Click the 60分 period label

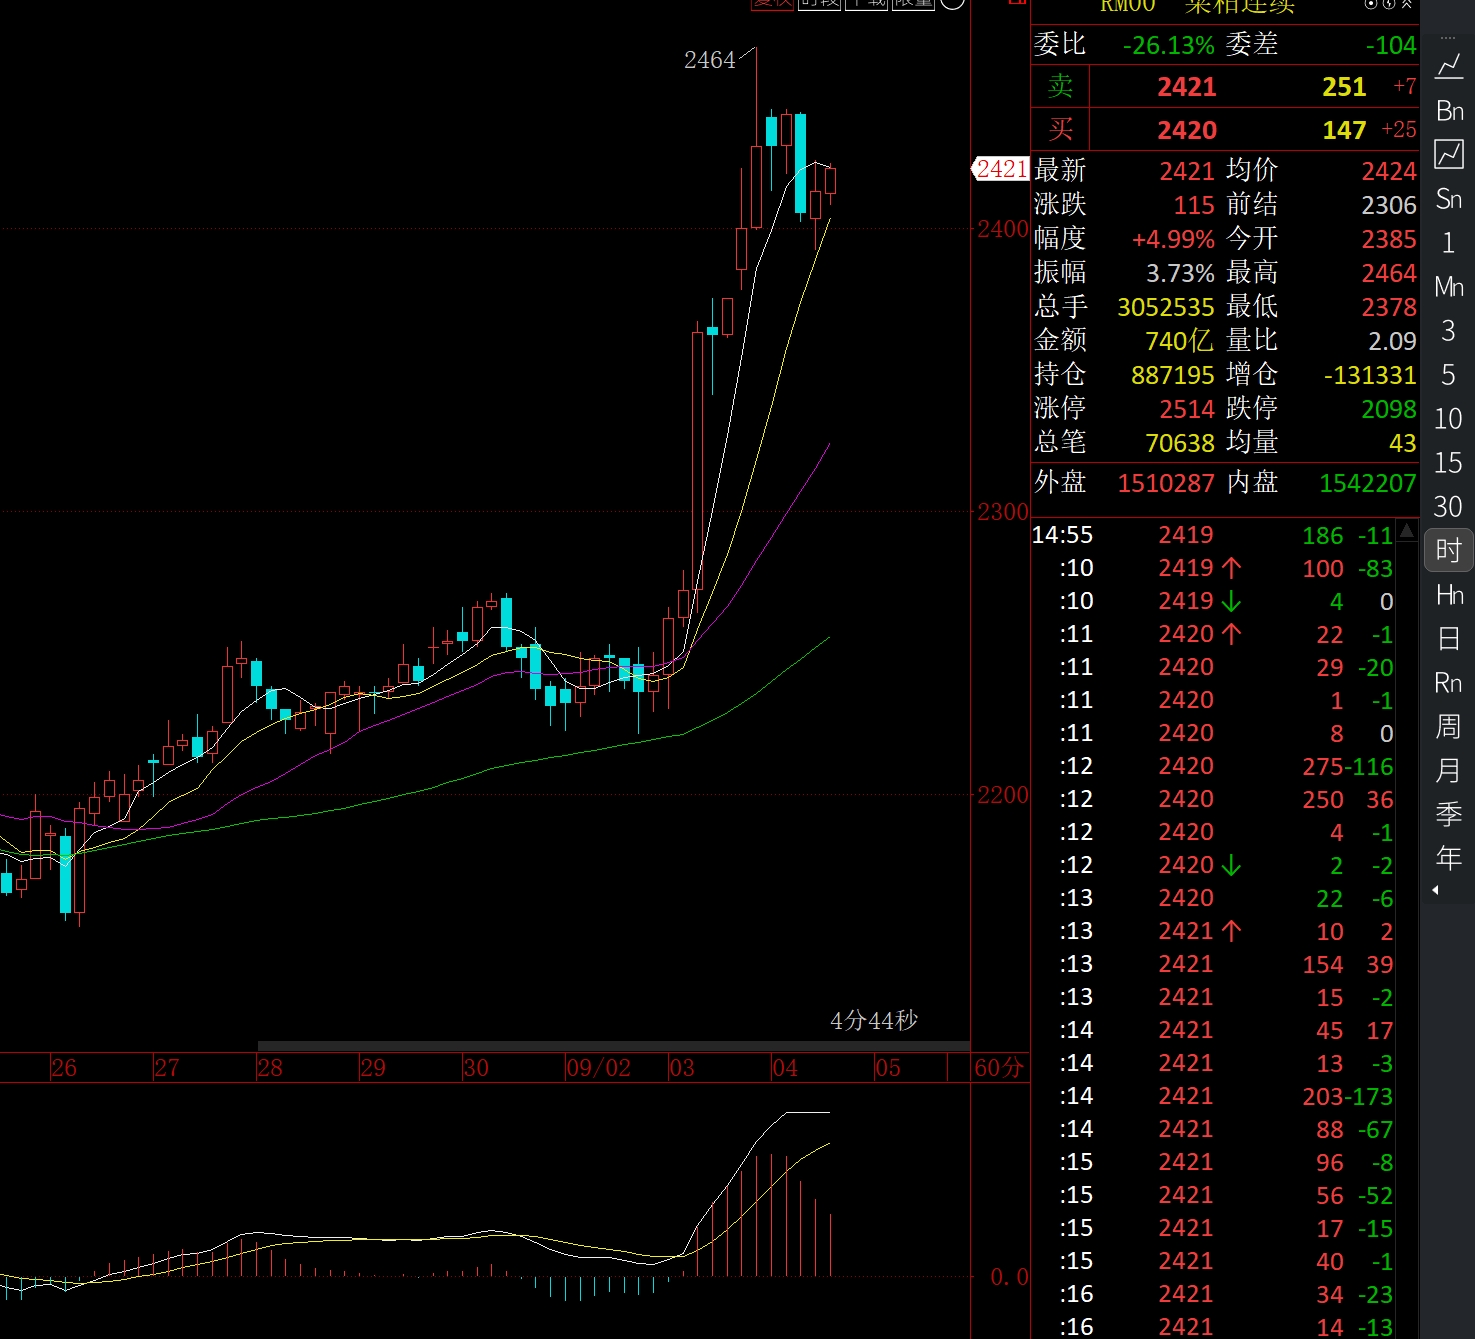[999, 1068]
